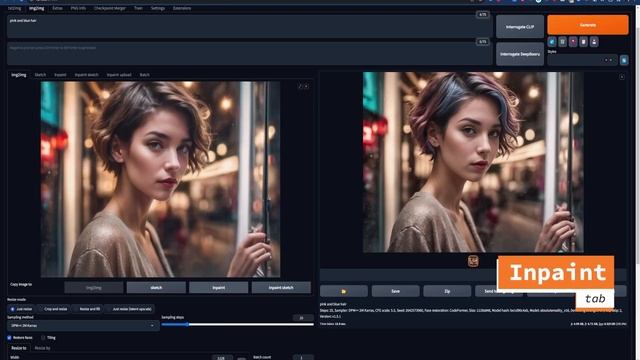The height and width of the screenshot is (360, 640).
Task: Click the Zip button under the output image
Action: 447,291
